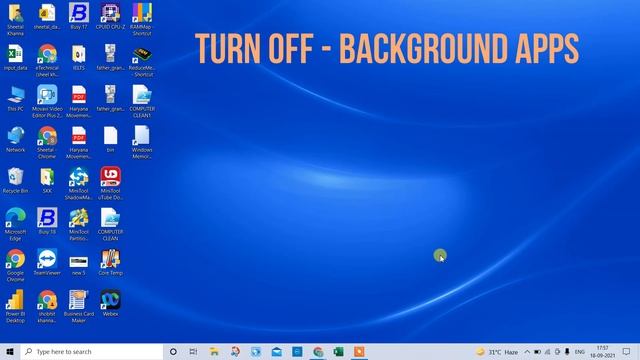Viewport: 640px width, 360px height.
Task: Open the ENG language switcher
Action: (x=580, y=352)
